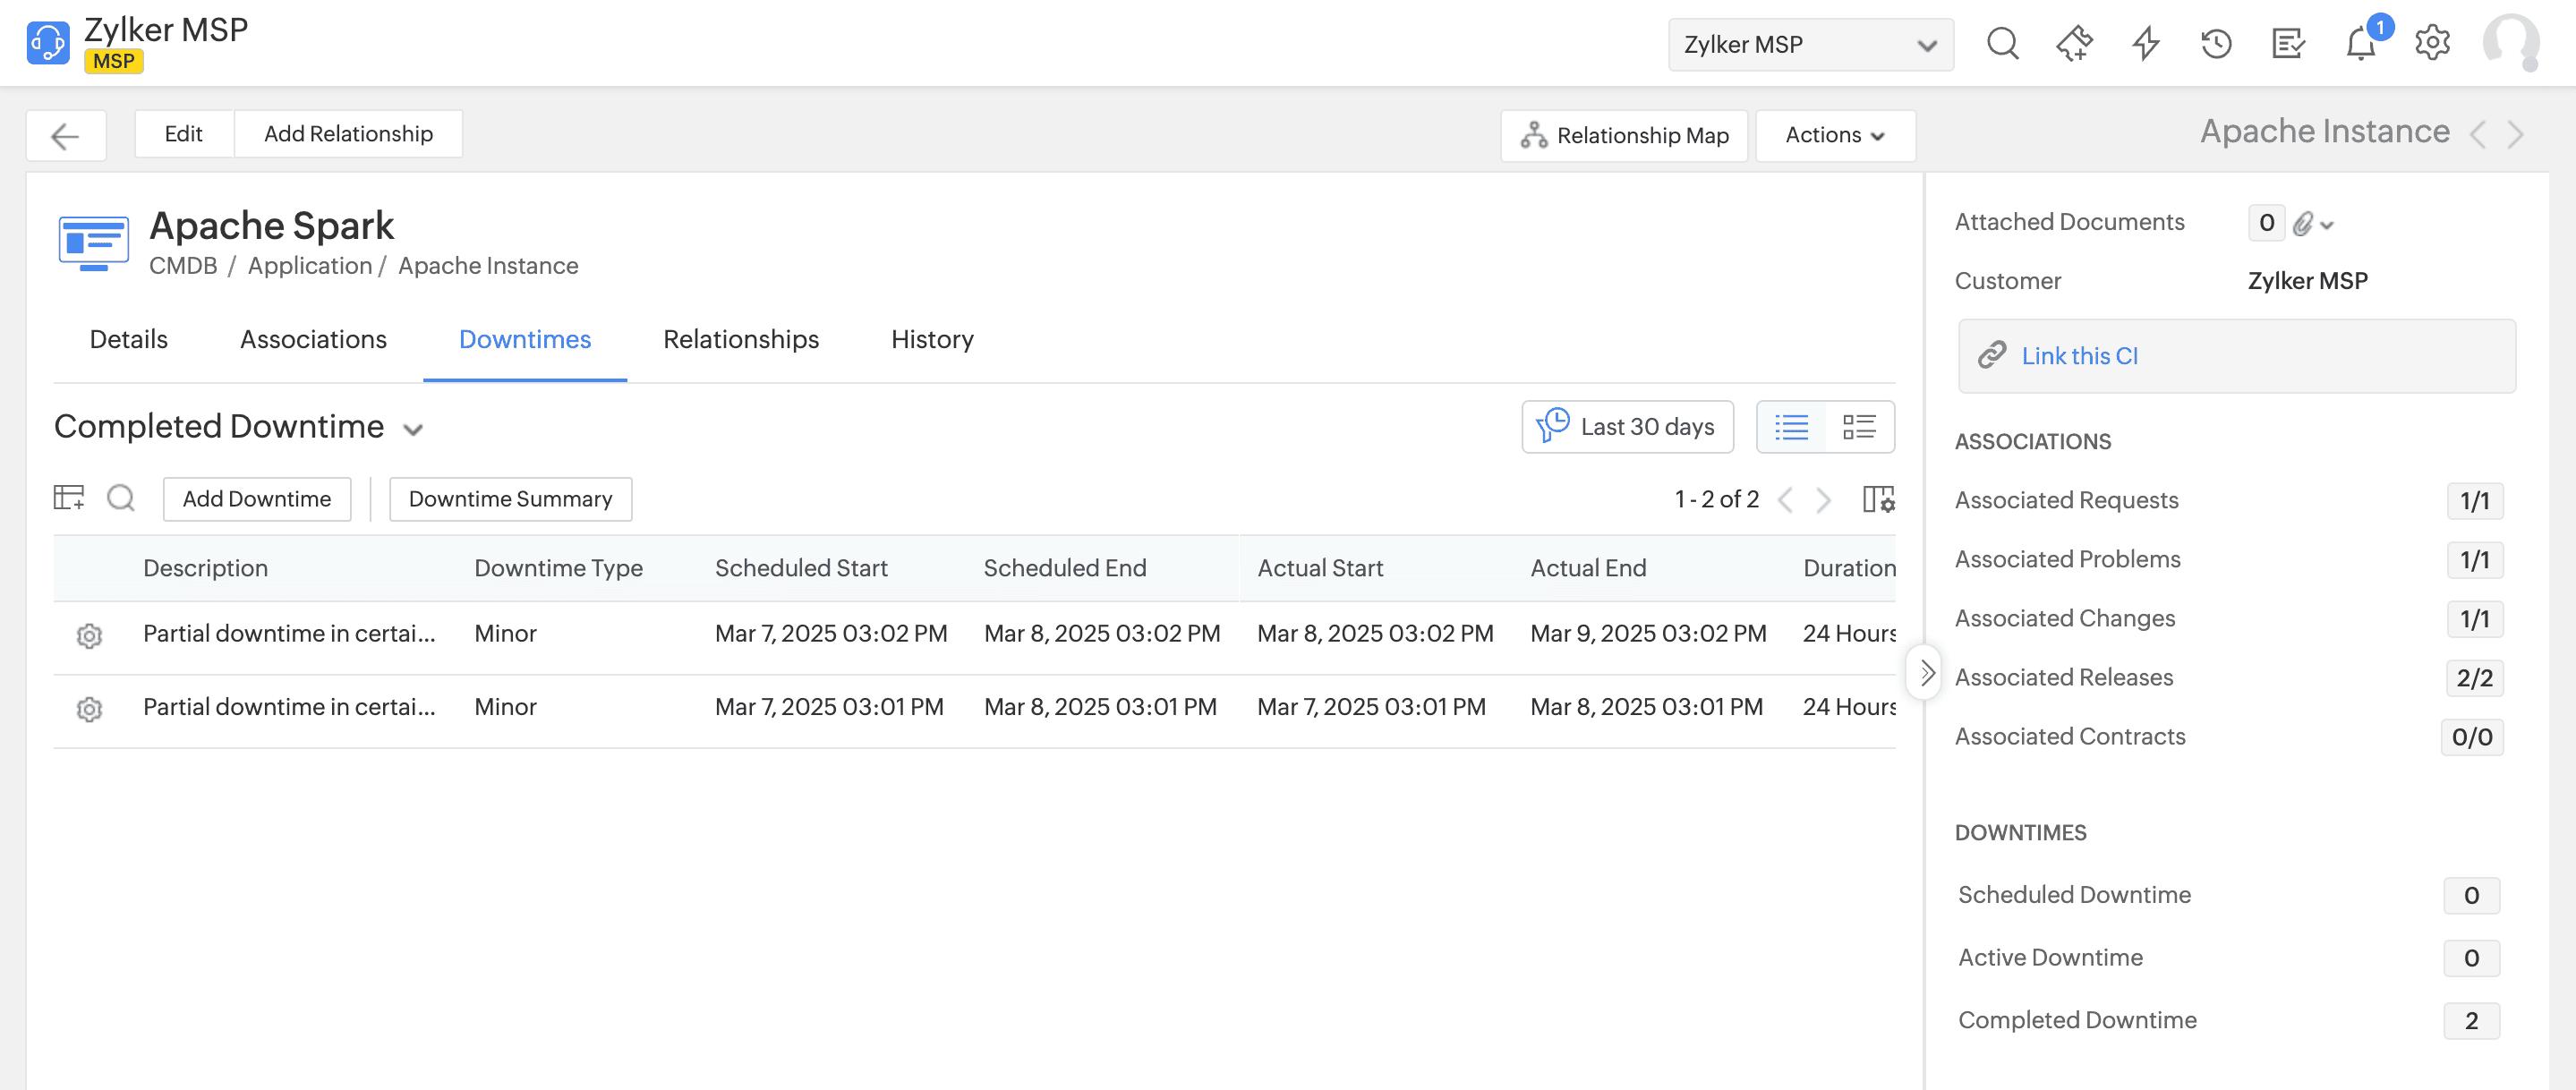Open the Actions dropdown
The width and height of the screenshot is (2576, 1090).
click(1834, 135)
